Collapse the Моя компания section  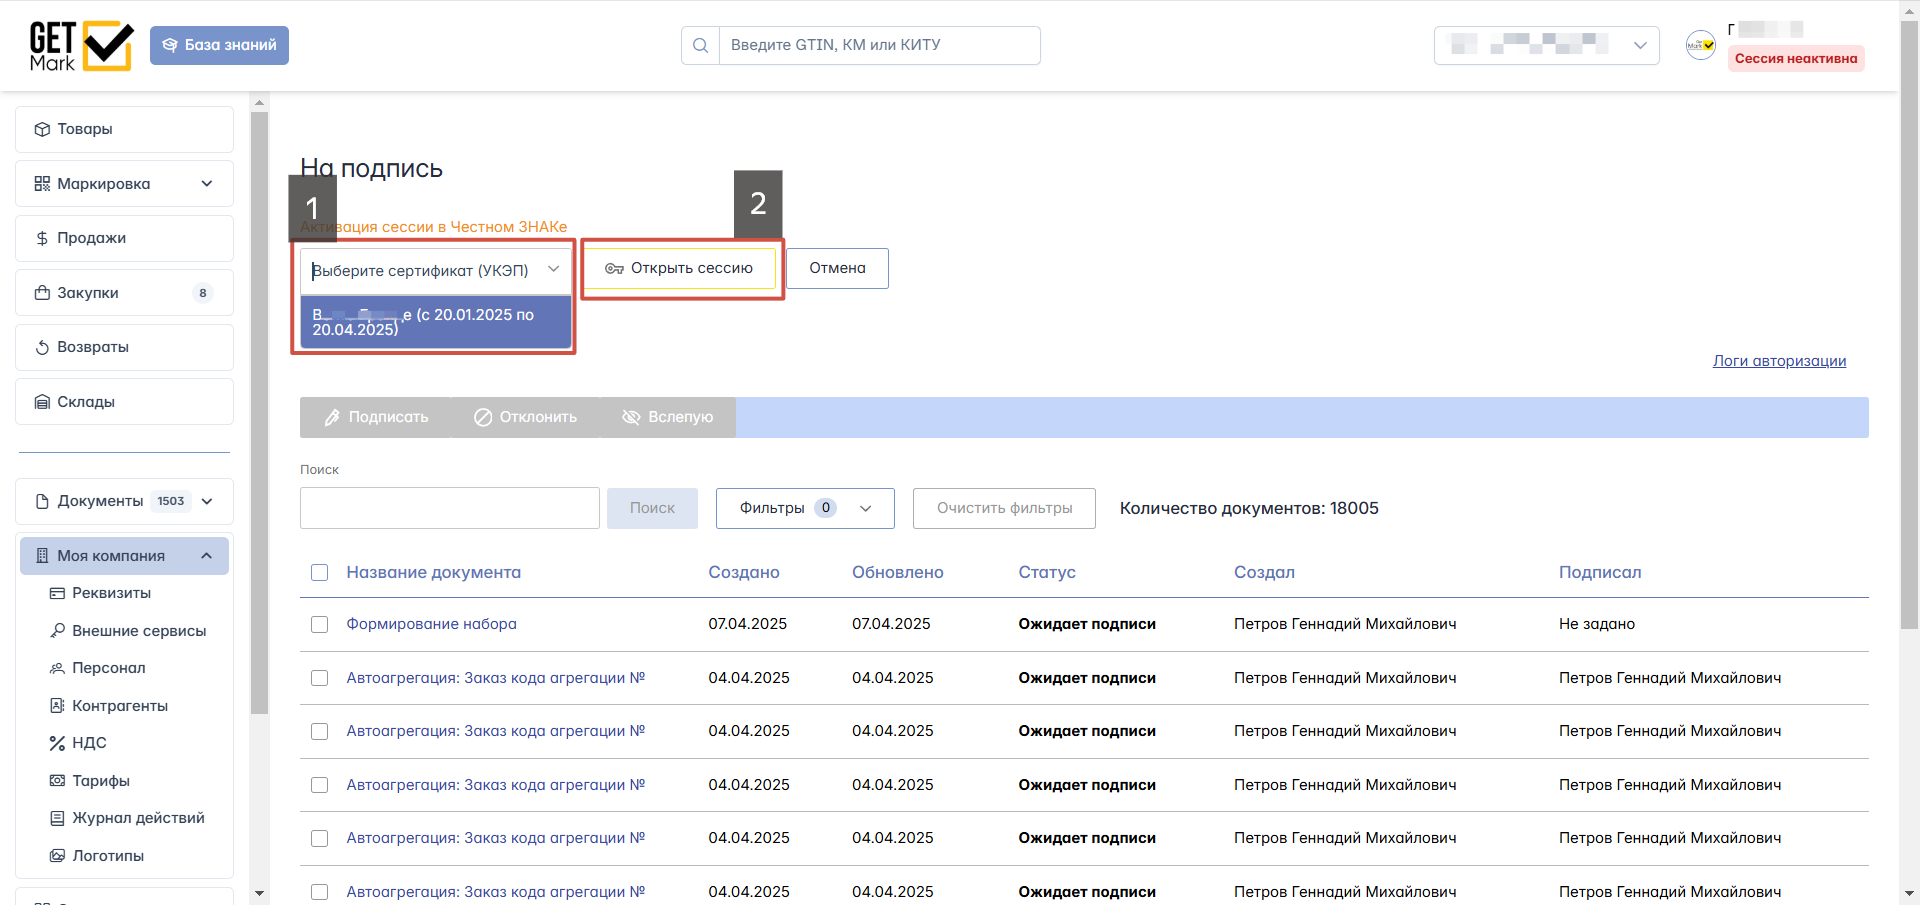pyautogui.click(x=207, y=556)
